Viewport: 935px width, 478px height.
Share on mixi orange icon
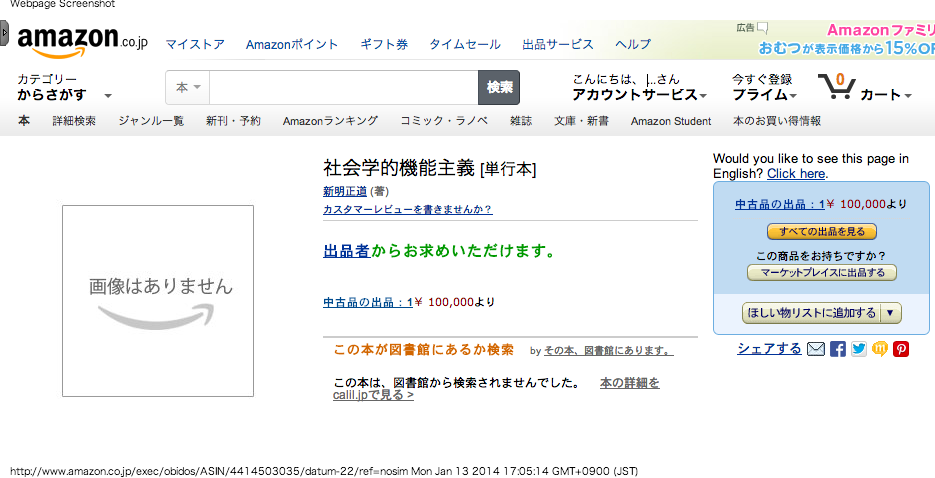pos(880,349)
